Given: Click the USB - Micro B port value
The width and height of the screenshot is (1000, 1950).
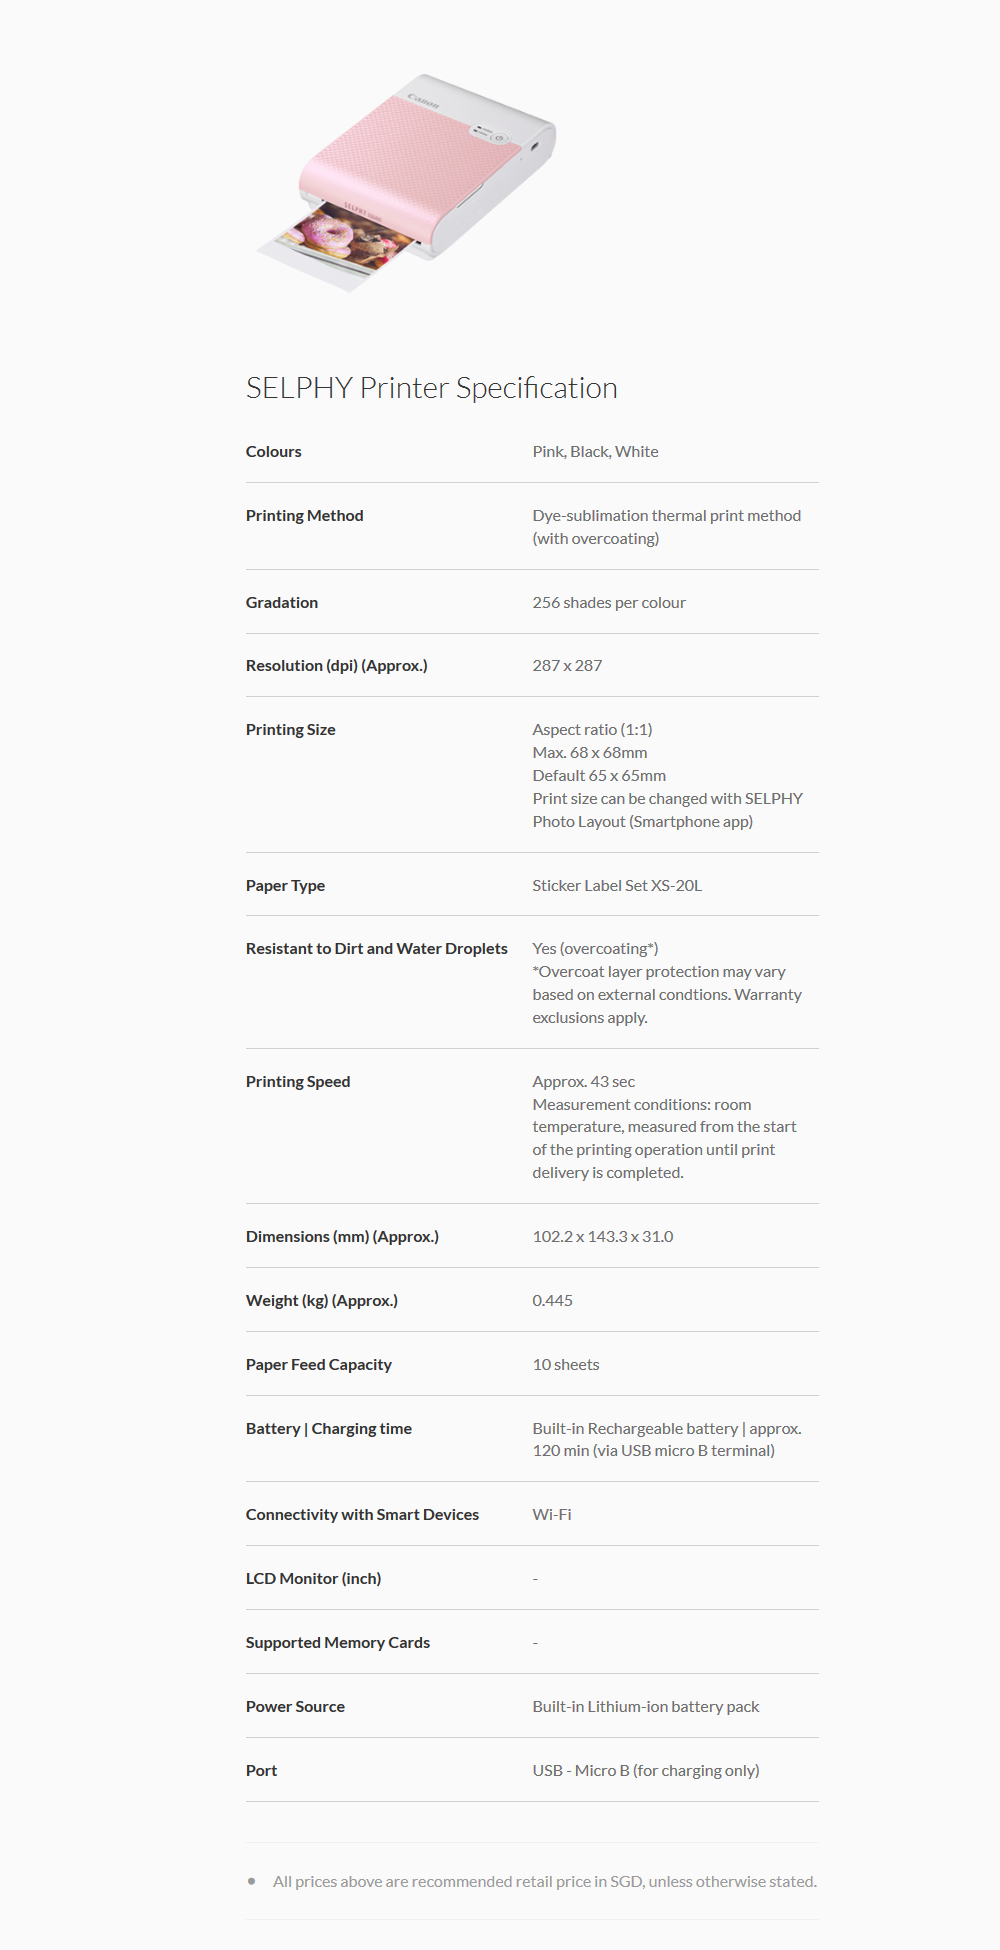Looking at the screenshot, I should click(645, 1771).
